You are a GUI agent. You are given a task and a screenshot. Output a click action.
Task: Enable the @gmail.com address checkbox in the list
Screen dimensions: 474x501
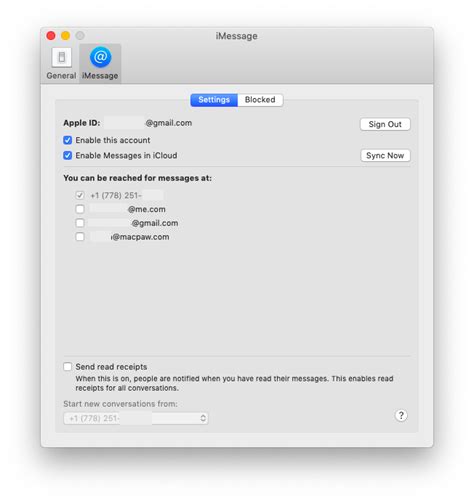tap(80, 223)
